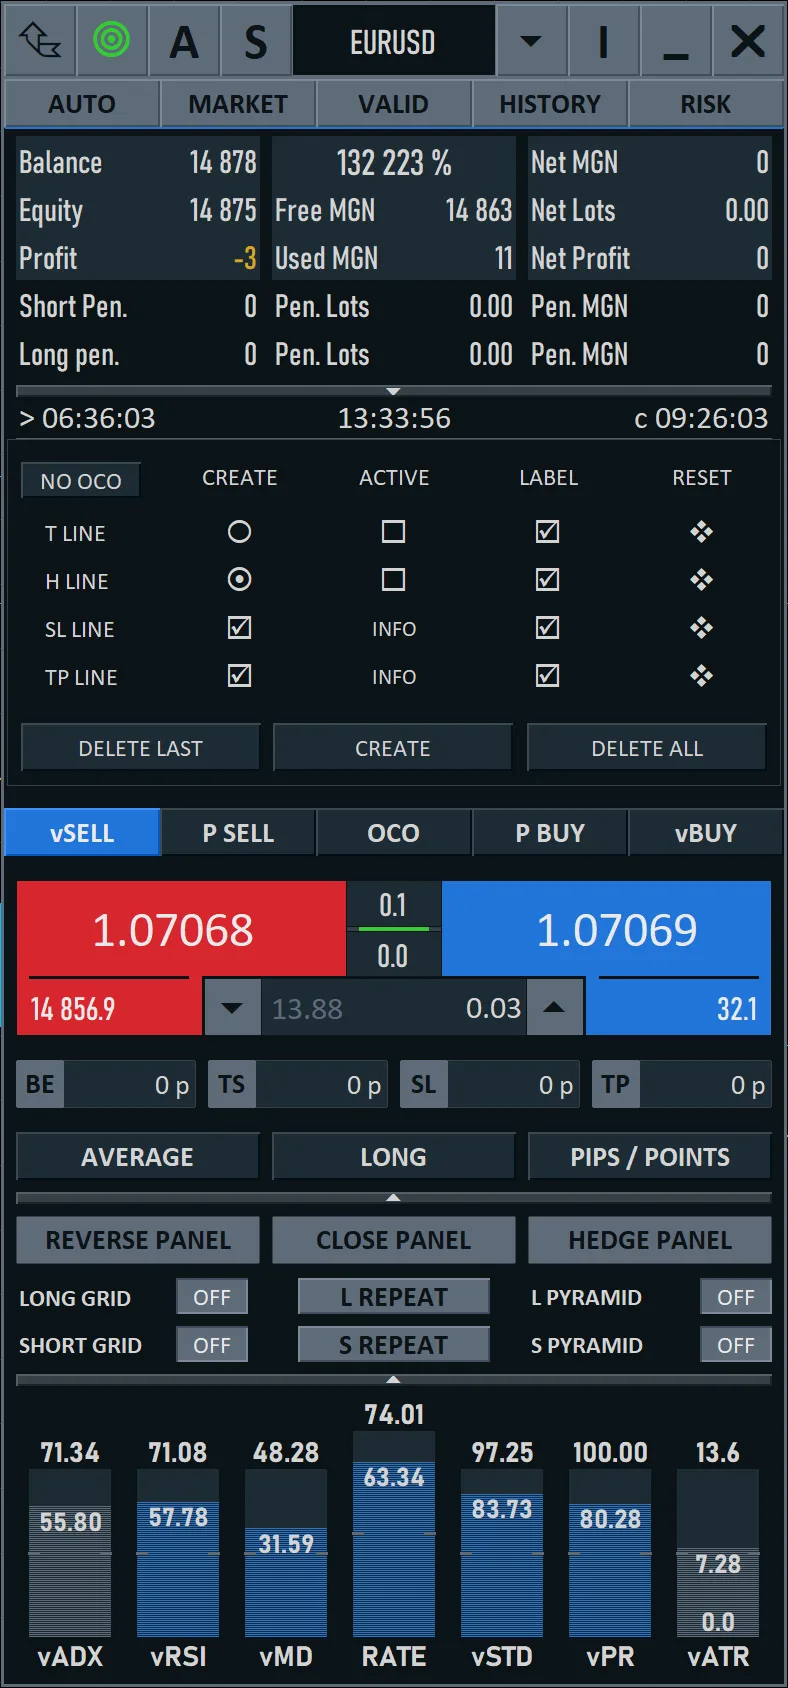Click the vertical bar I icon
Image resolution: width=788 pixels, height=1688 pixels.
pos(603,41)
